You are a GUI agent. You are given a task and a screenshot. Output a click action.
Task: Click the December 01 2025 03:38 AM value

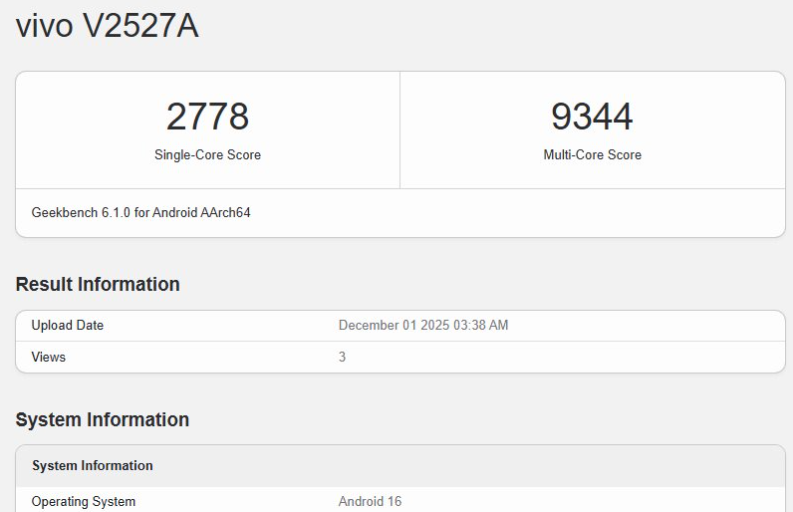(x=423, y=325)
